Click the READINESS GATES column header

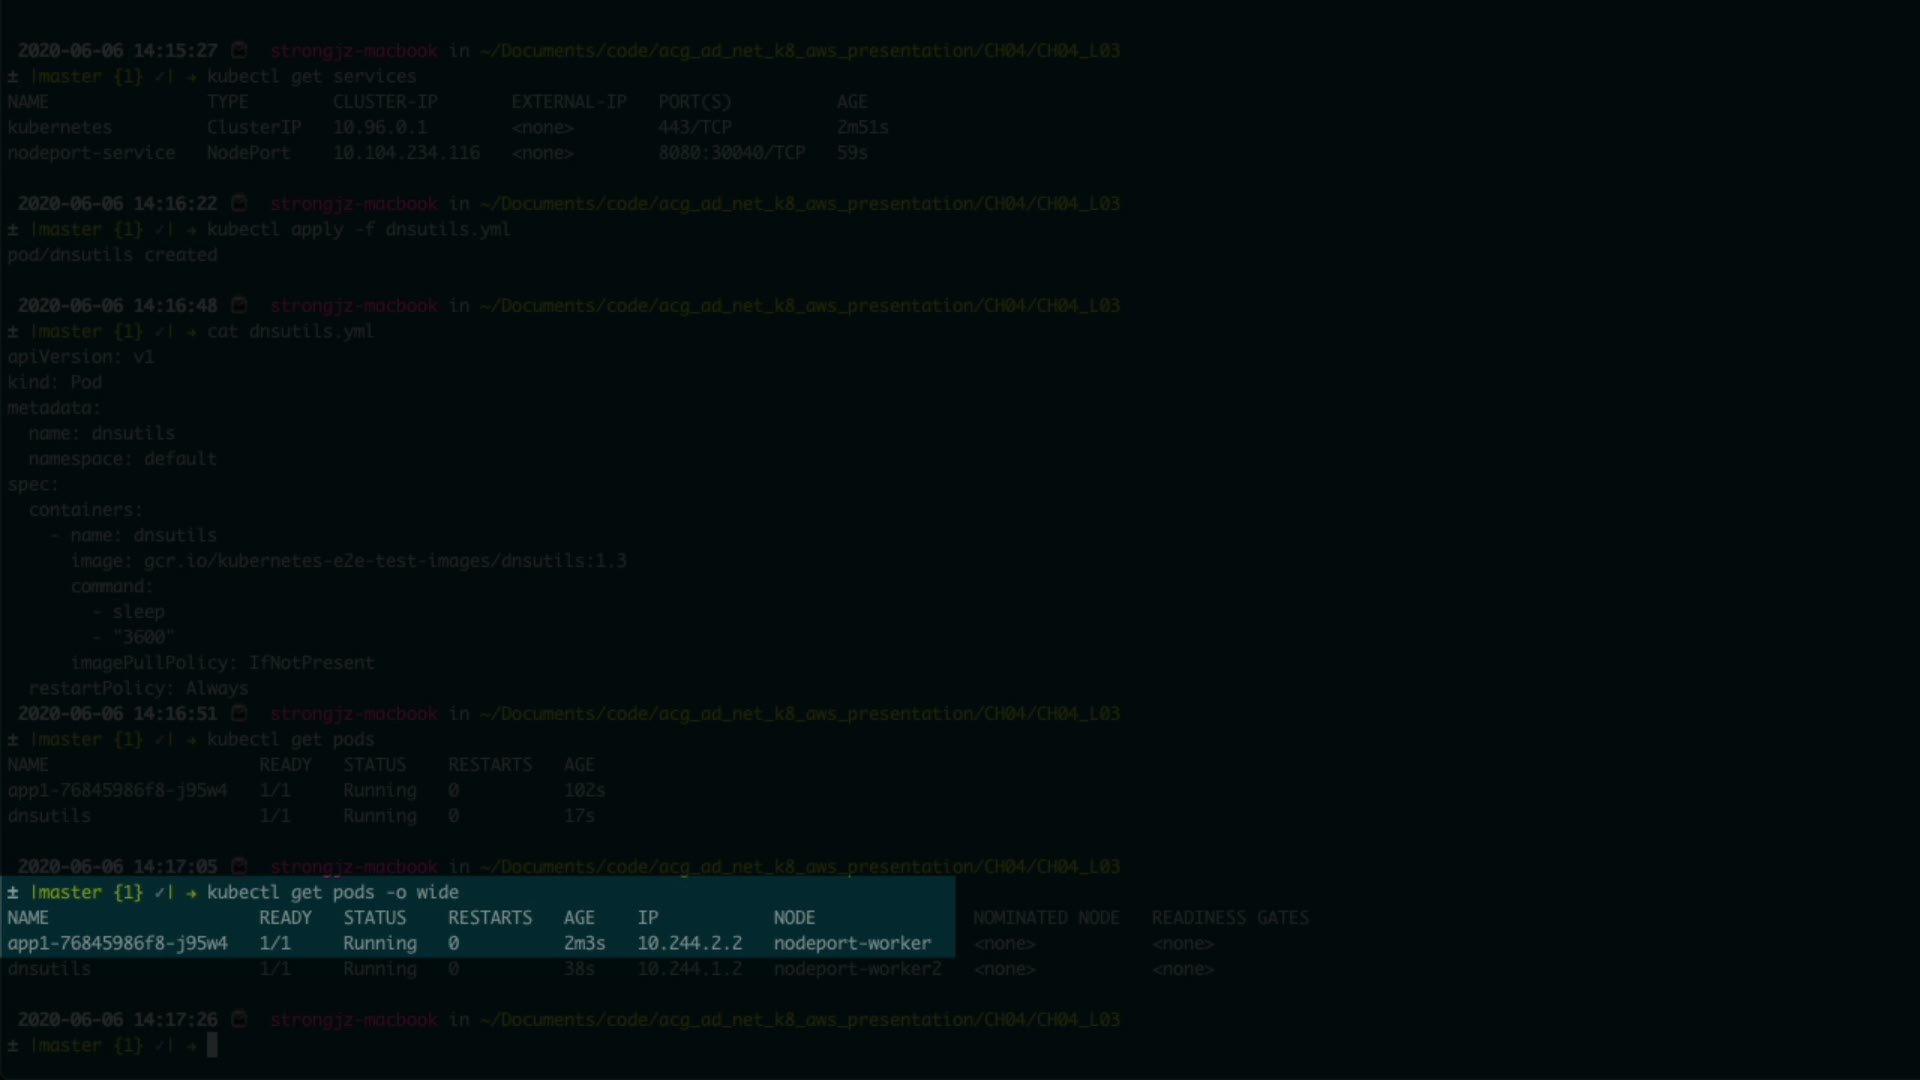click(x=1229, y=918)
